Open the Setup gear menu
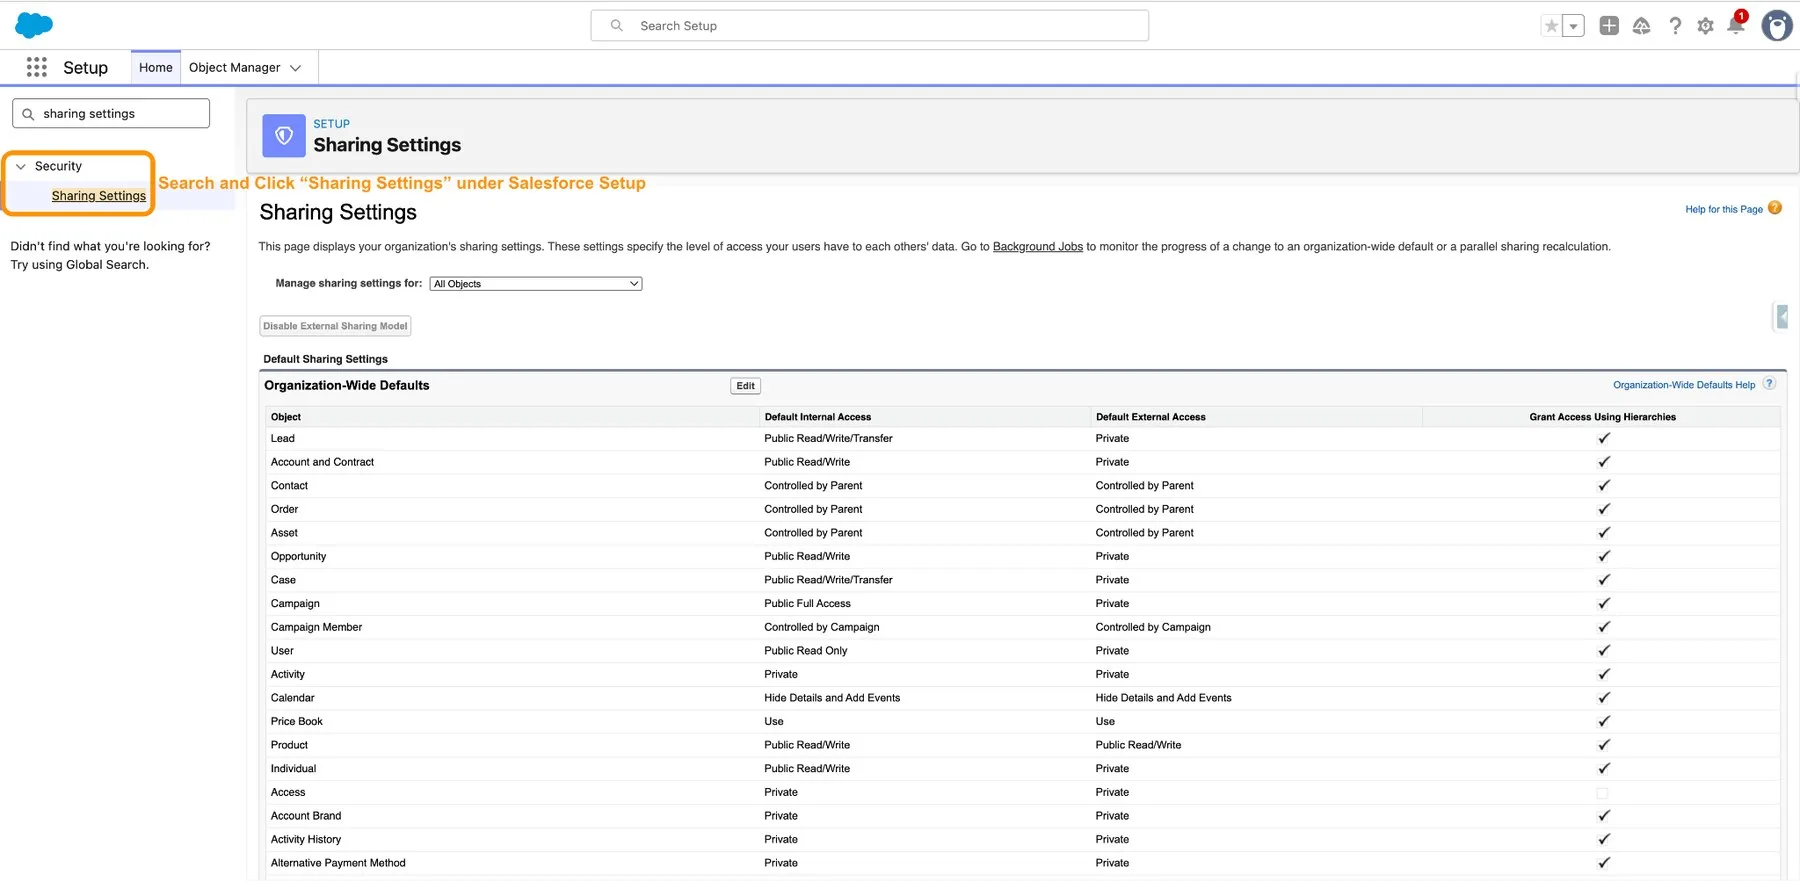Image resolution: width=1800 pixels, height=889 pixels. pyautogui.click(x=1706, y=26)
